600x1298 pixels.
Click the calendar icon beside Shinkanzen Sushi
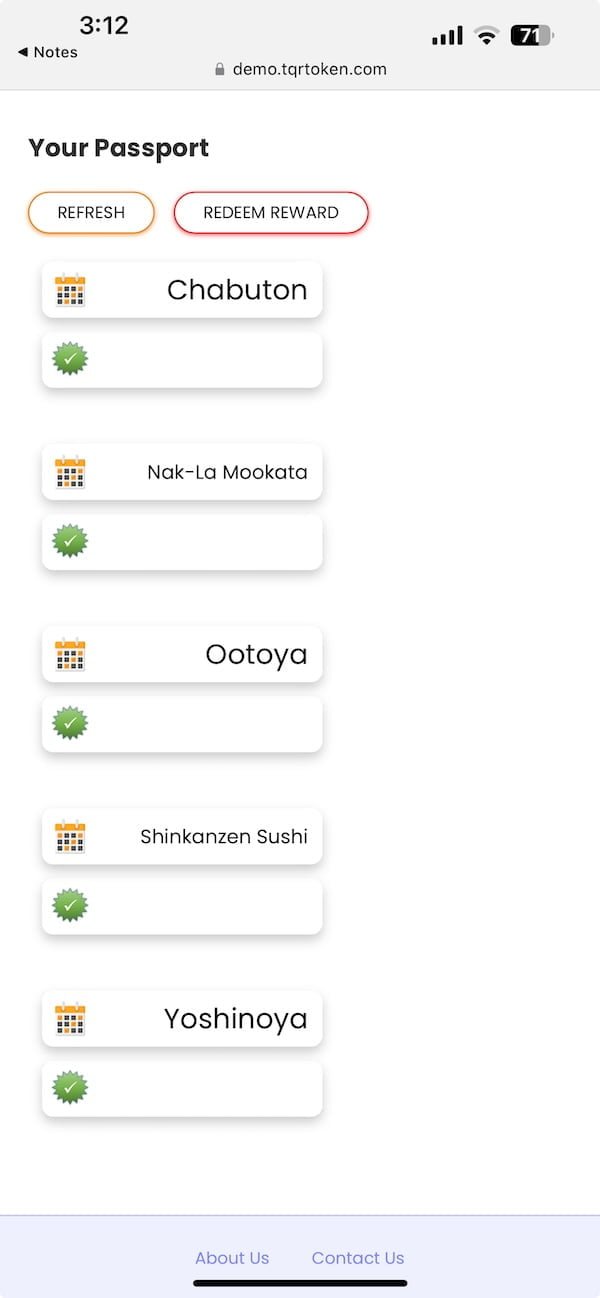[x=70, y=837]
